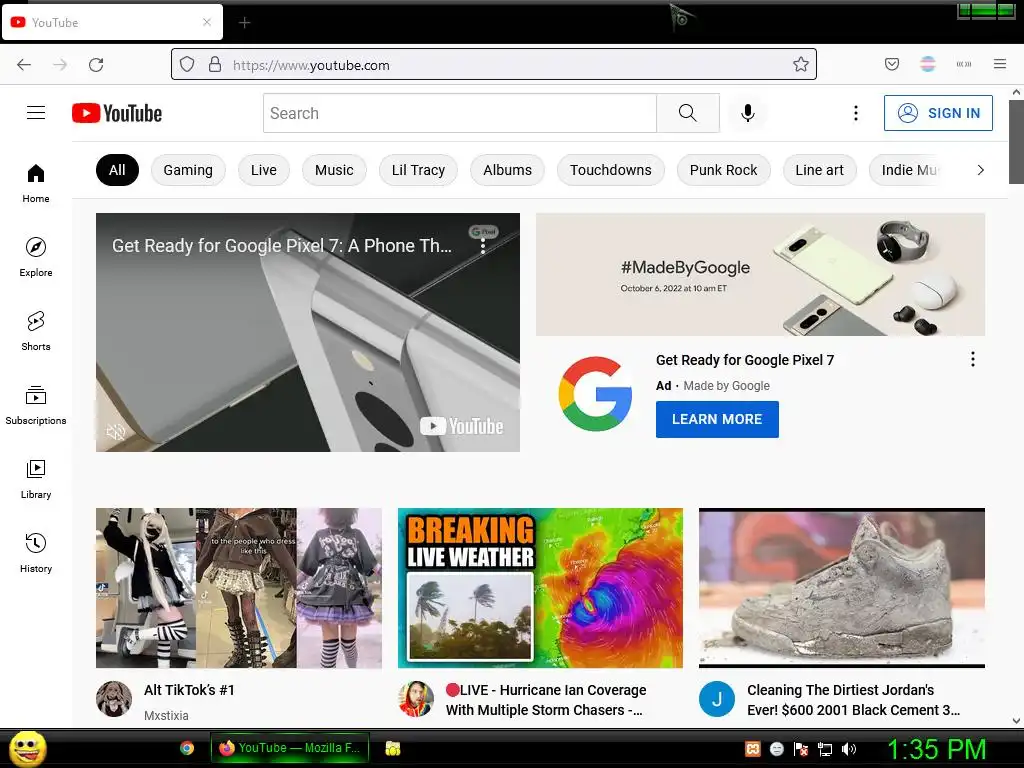Click the blue J channel avatar
Viewport: 1024px width, 768px height.
[716, 699]
